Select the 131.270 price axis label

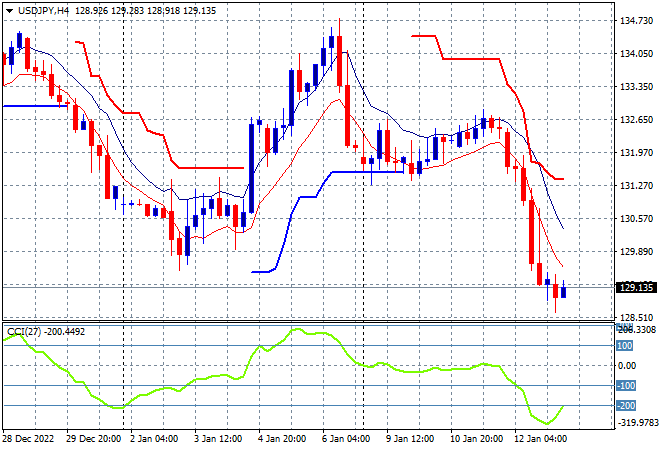637,186
